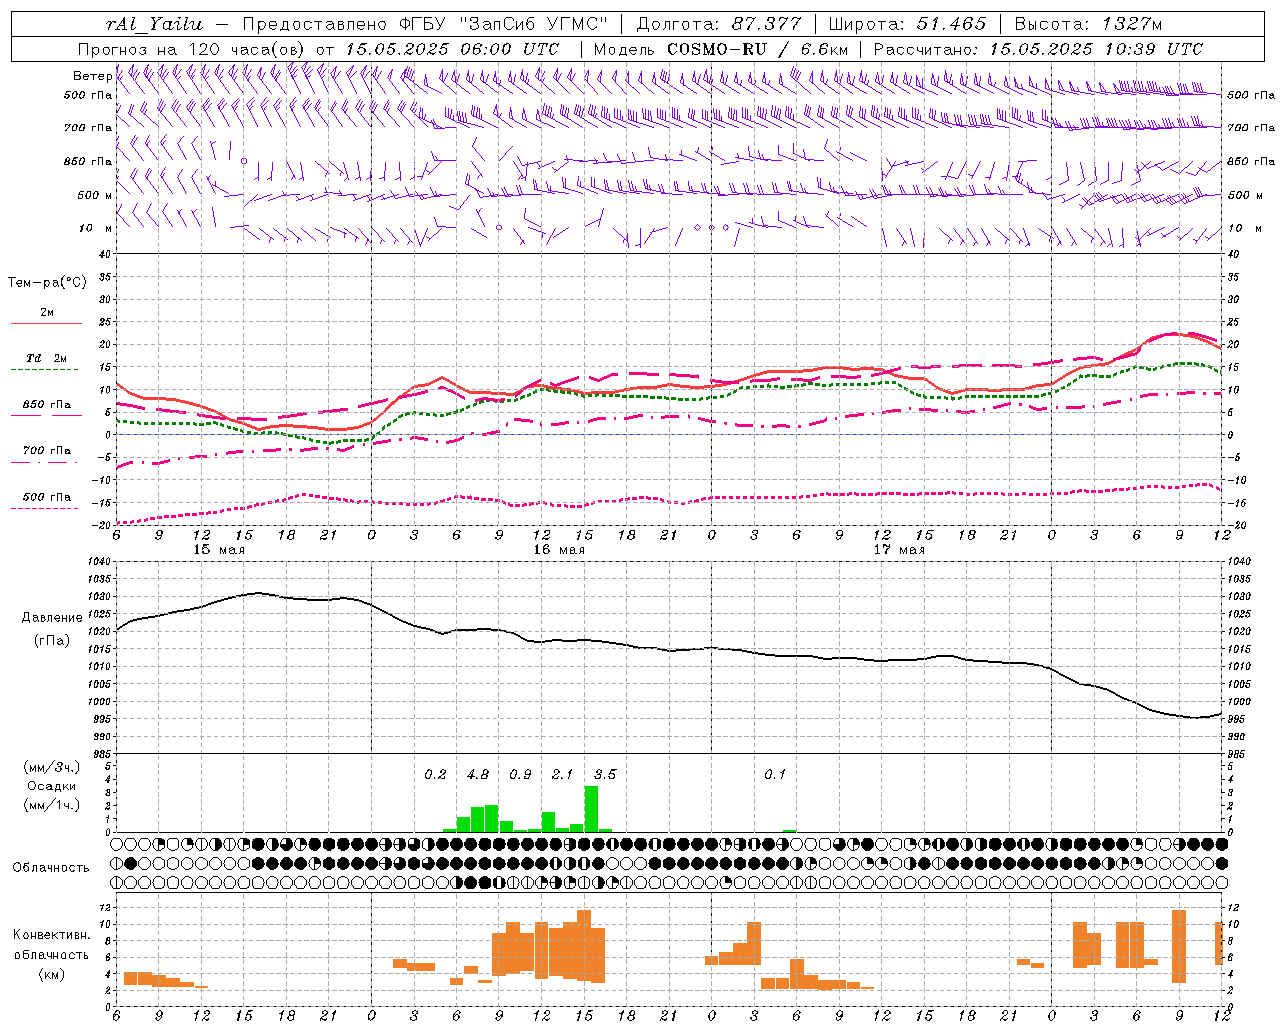This screenshot has height=1024, width=1280.
Task: Click the dashed line sample under "Td 2м"
Action: click(46, 370)
